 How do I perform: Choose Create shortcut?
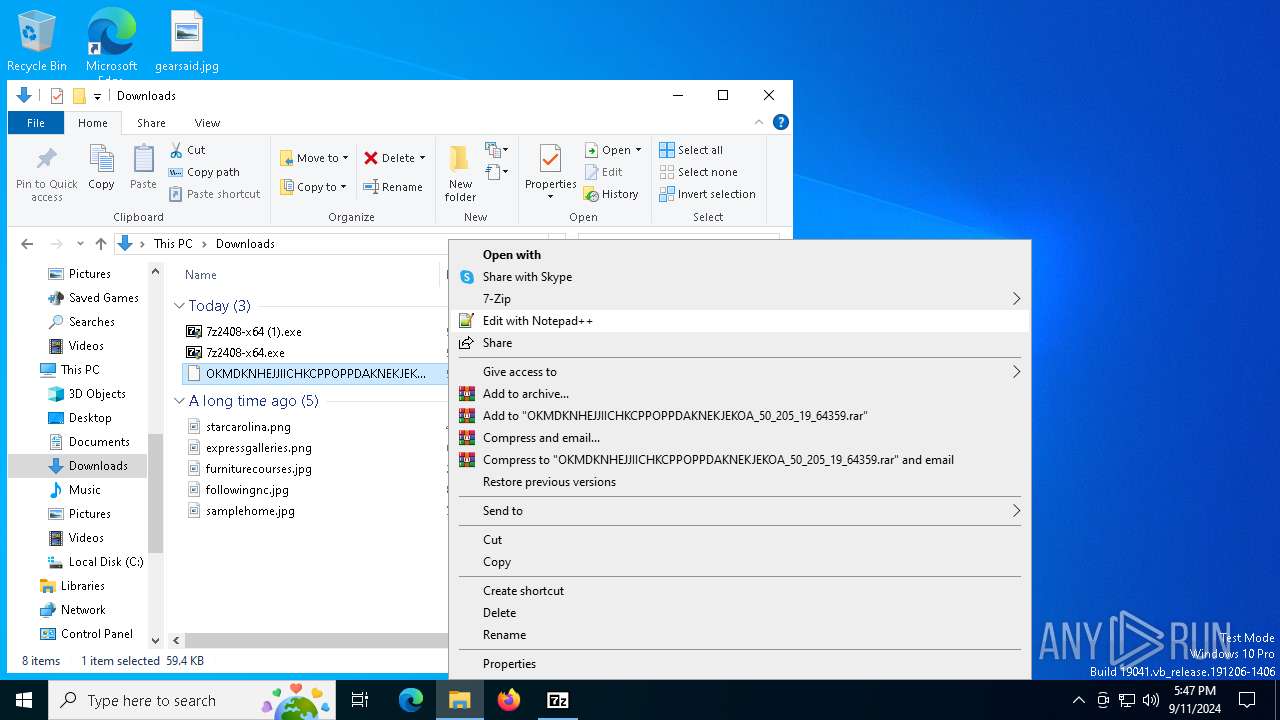740,591
